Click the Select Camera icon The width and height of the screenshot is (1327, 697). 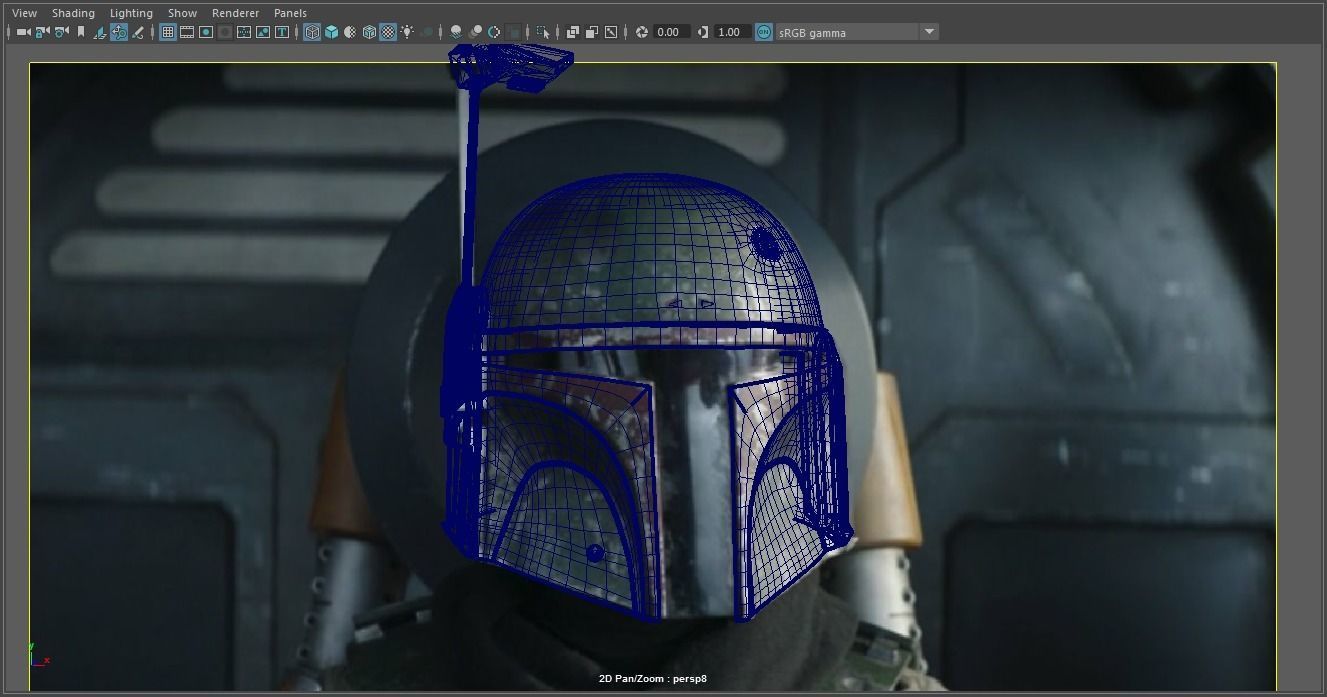pyautogui.click(x=23, y=32)
